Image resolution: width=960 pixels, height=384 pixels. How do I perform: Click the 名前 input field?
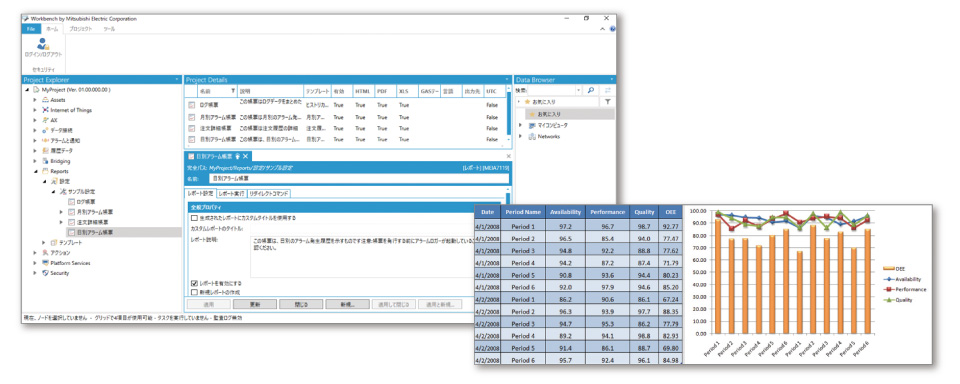point(358,178)
